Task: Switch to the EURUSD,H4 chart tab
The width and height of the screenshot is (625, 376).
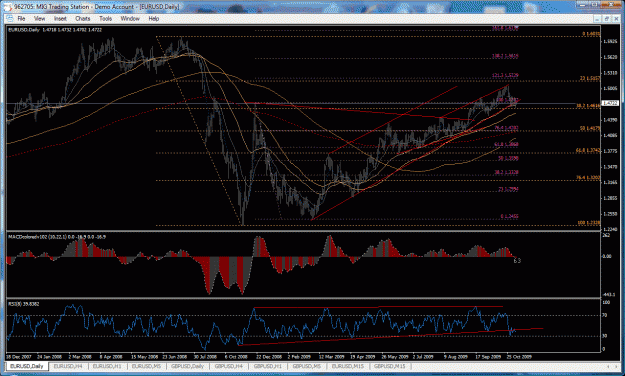Action: 68,366
